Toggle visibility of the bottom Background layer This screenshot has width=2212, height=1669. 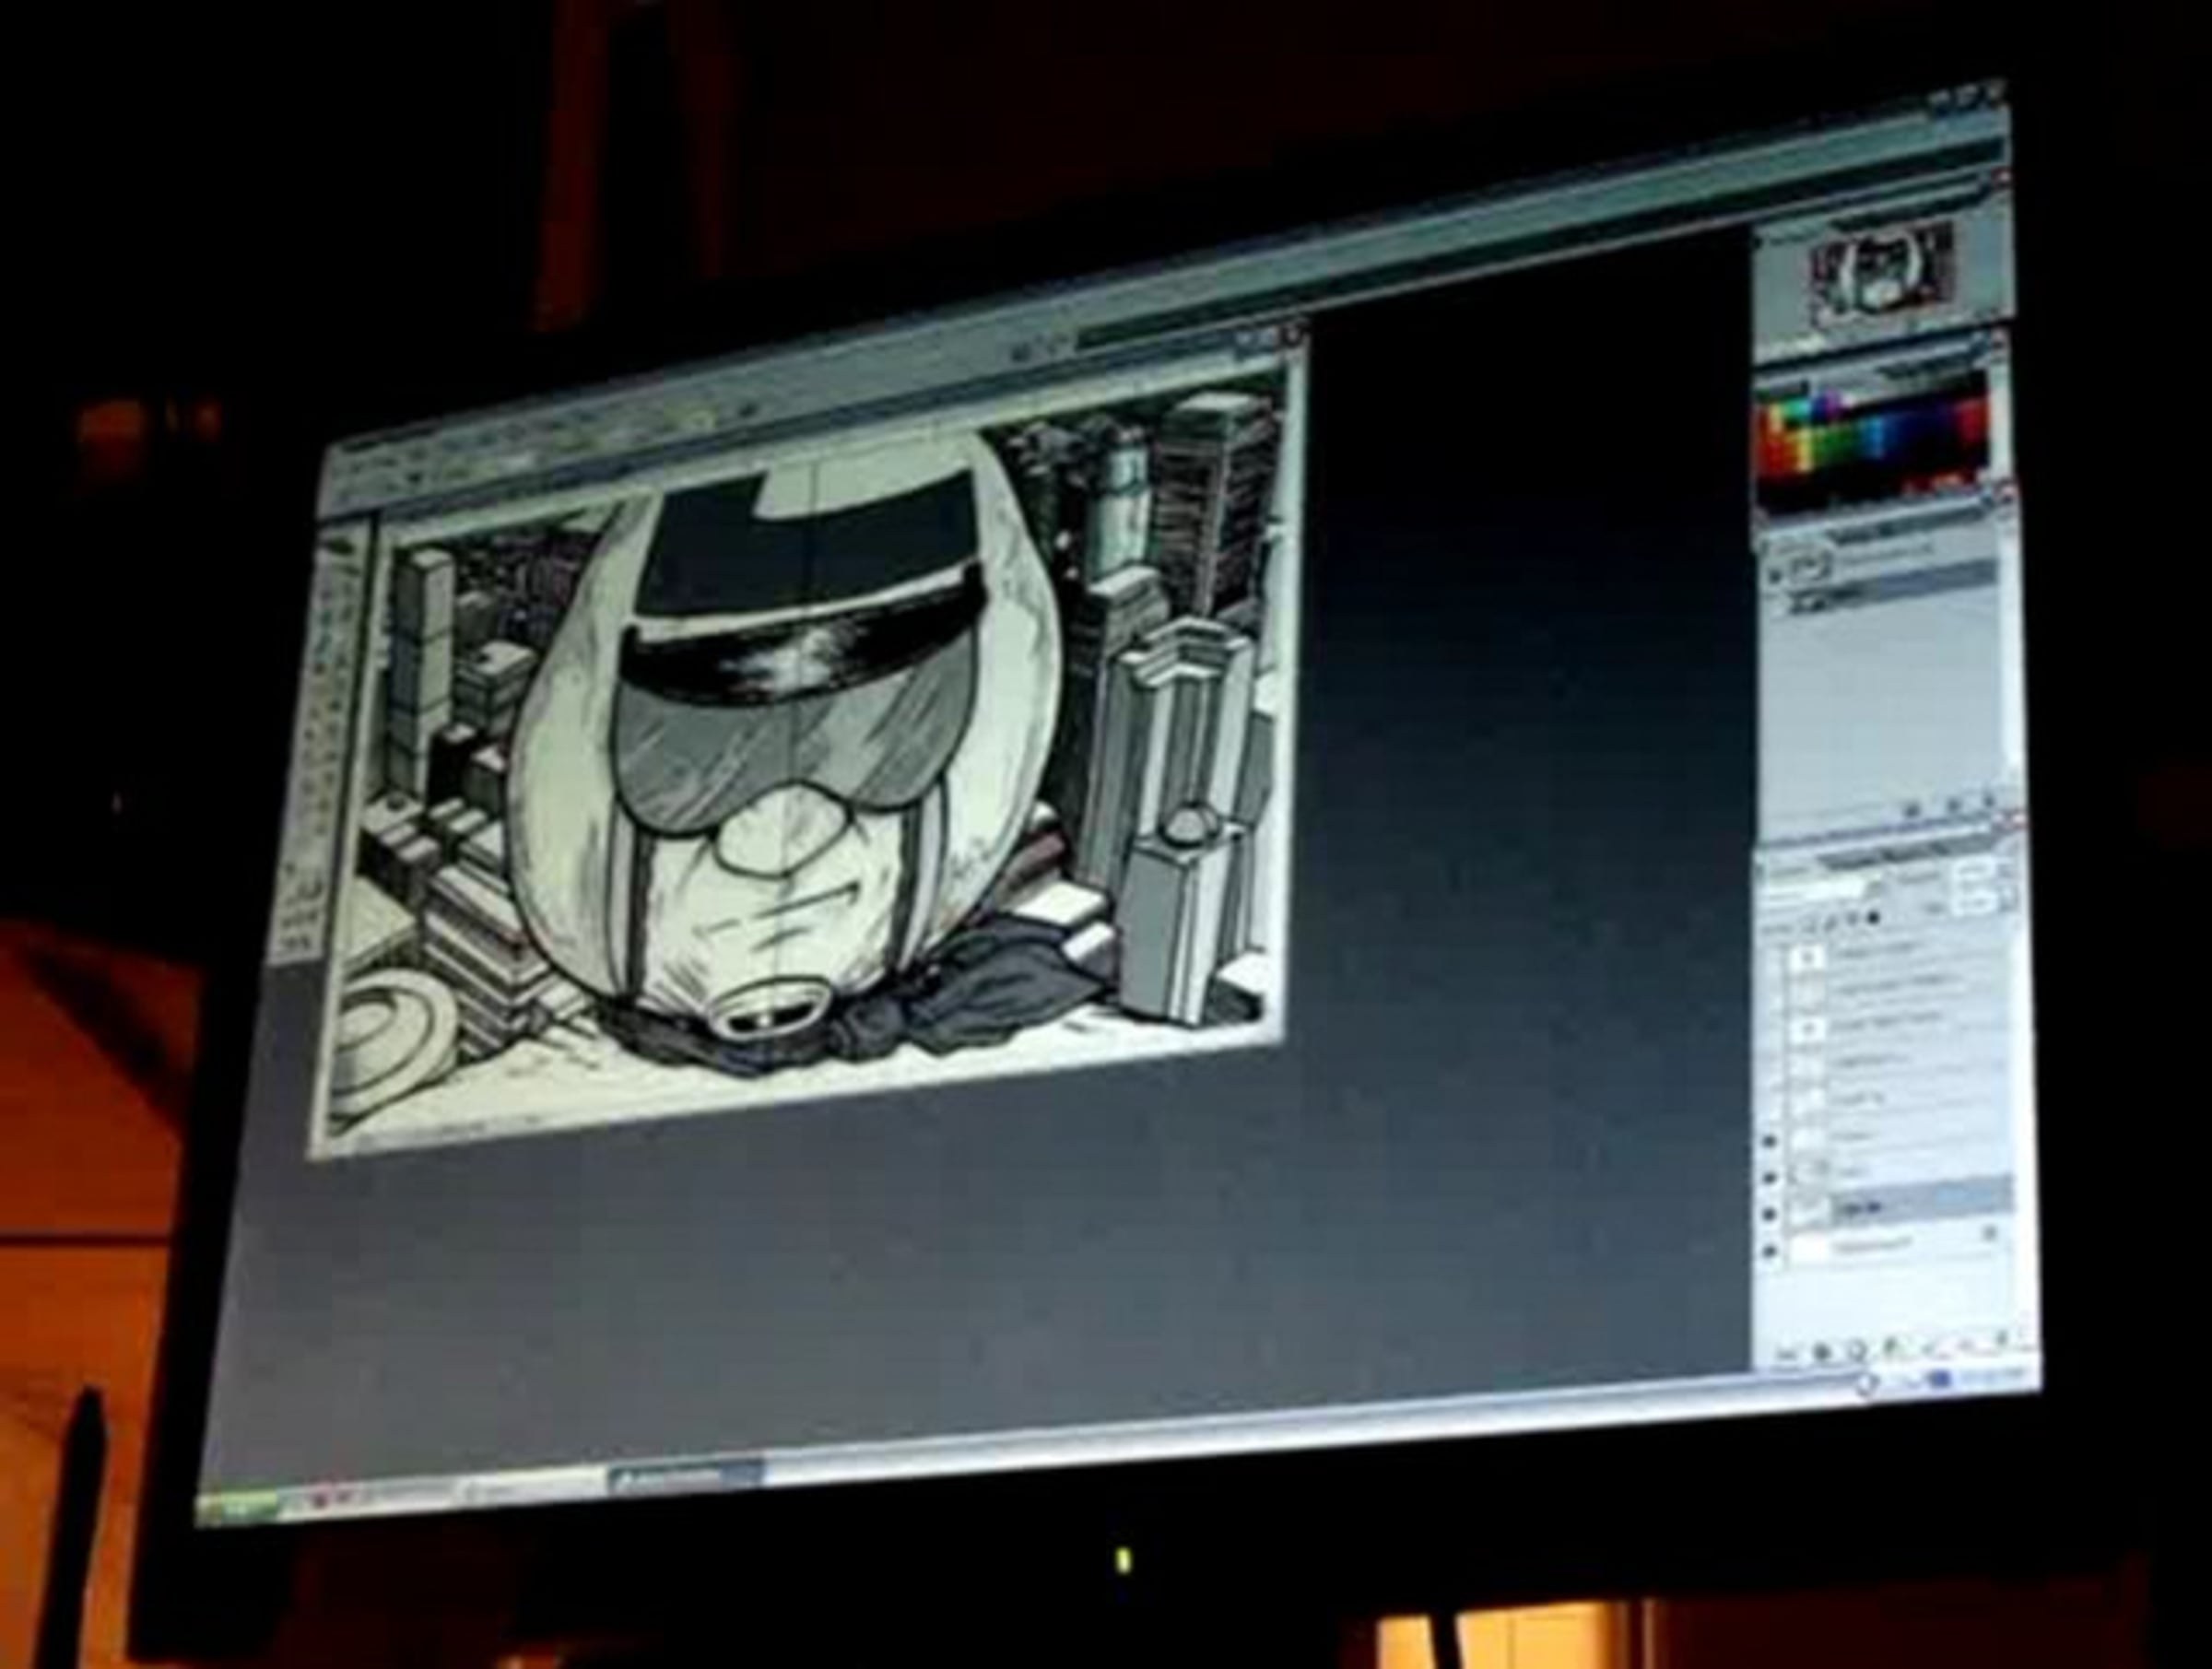[1770, 1251]
